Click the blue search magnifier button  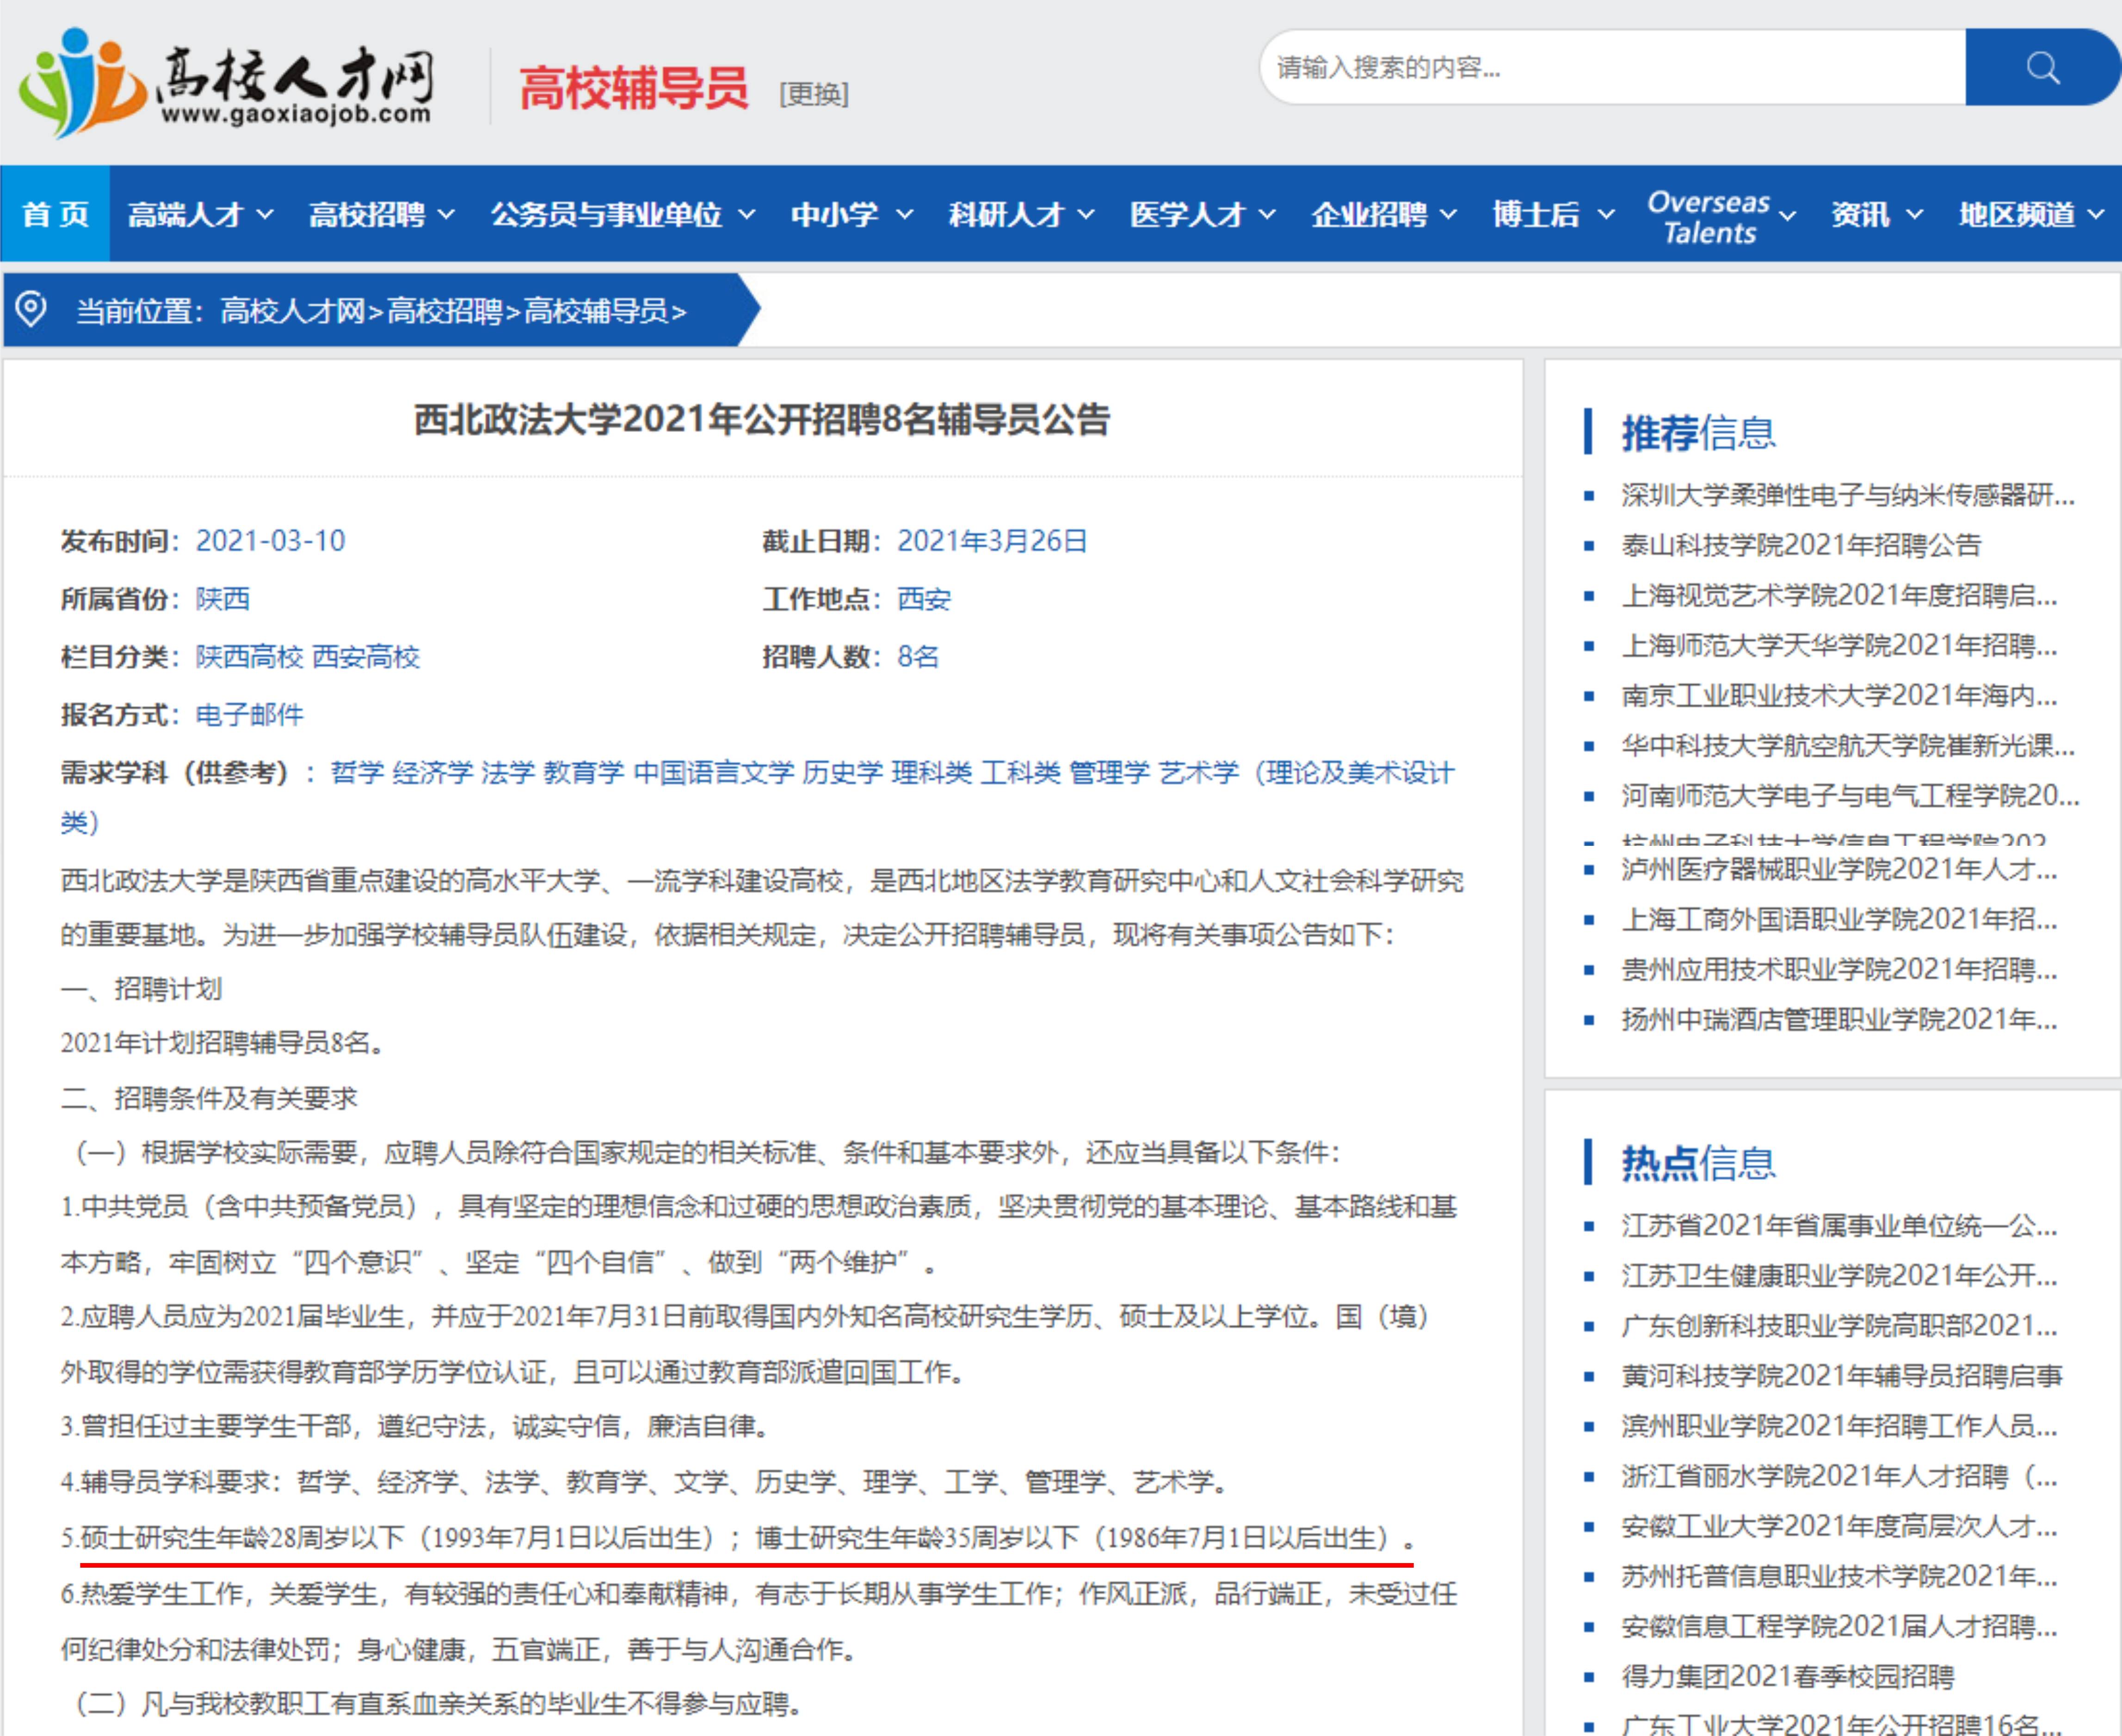[x=2042, y=67]
